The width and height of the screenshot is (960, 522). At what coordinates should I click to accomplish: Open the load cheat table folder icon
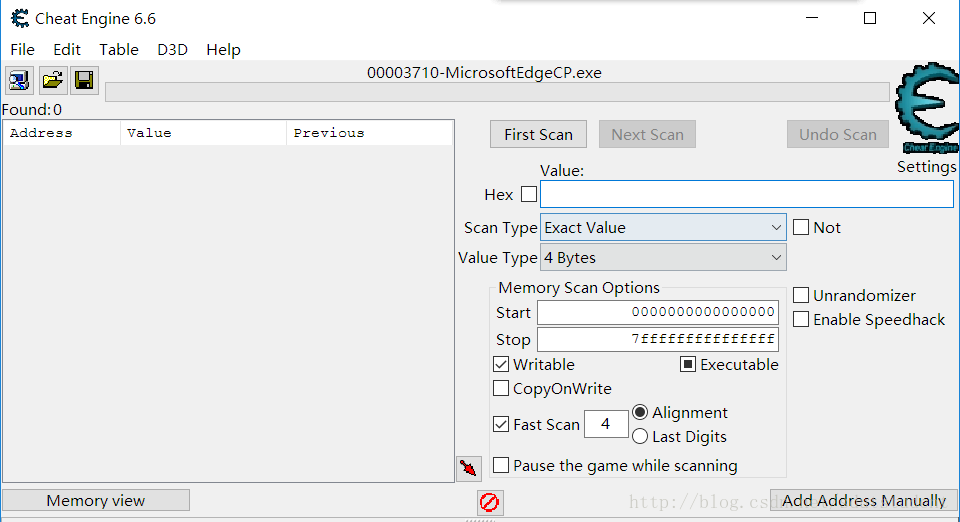tap(53, 80)
